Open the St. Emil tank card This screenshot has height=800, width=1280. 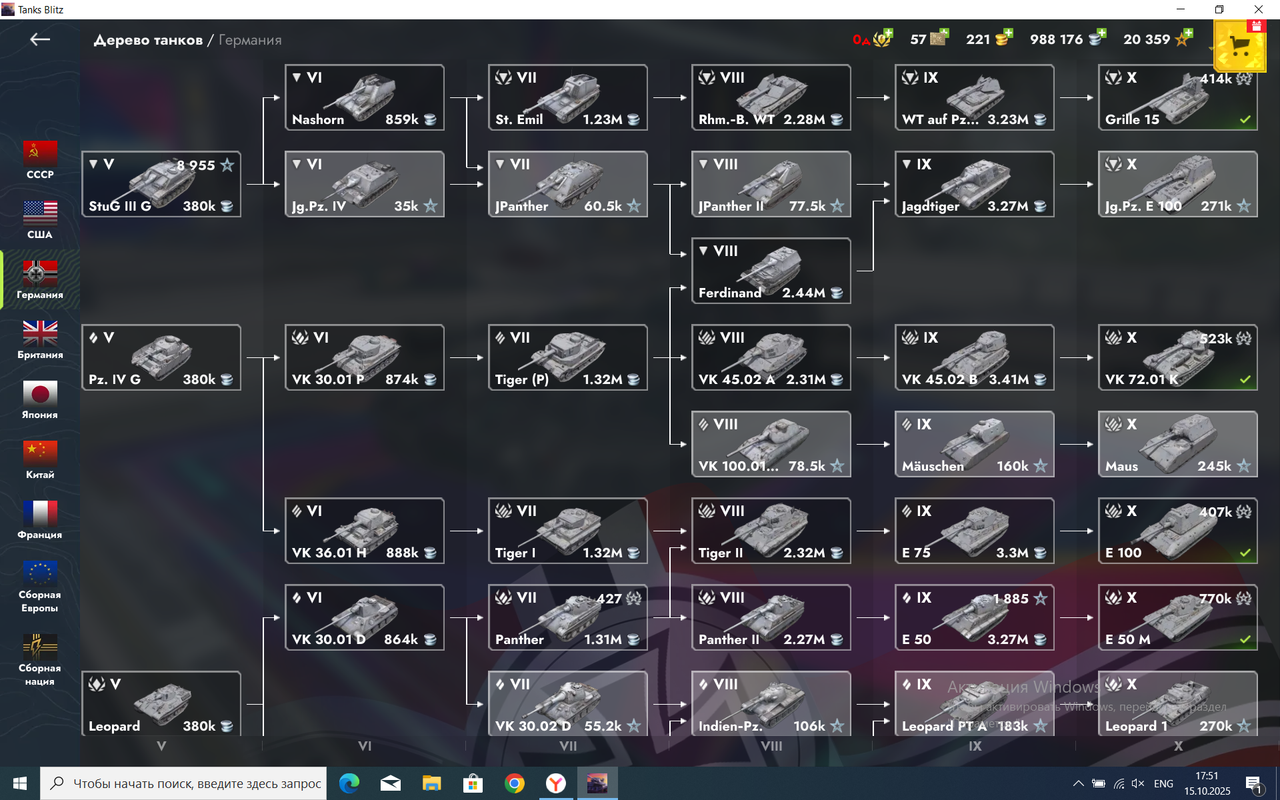(x=568, y=98)
